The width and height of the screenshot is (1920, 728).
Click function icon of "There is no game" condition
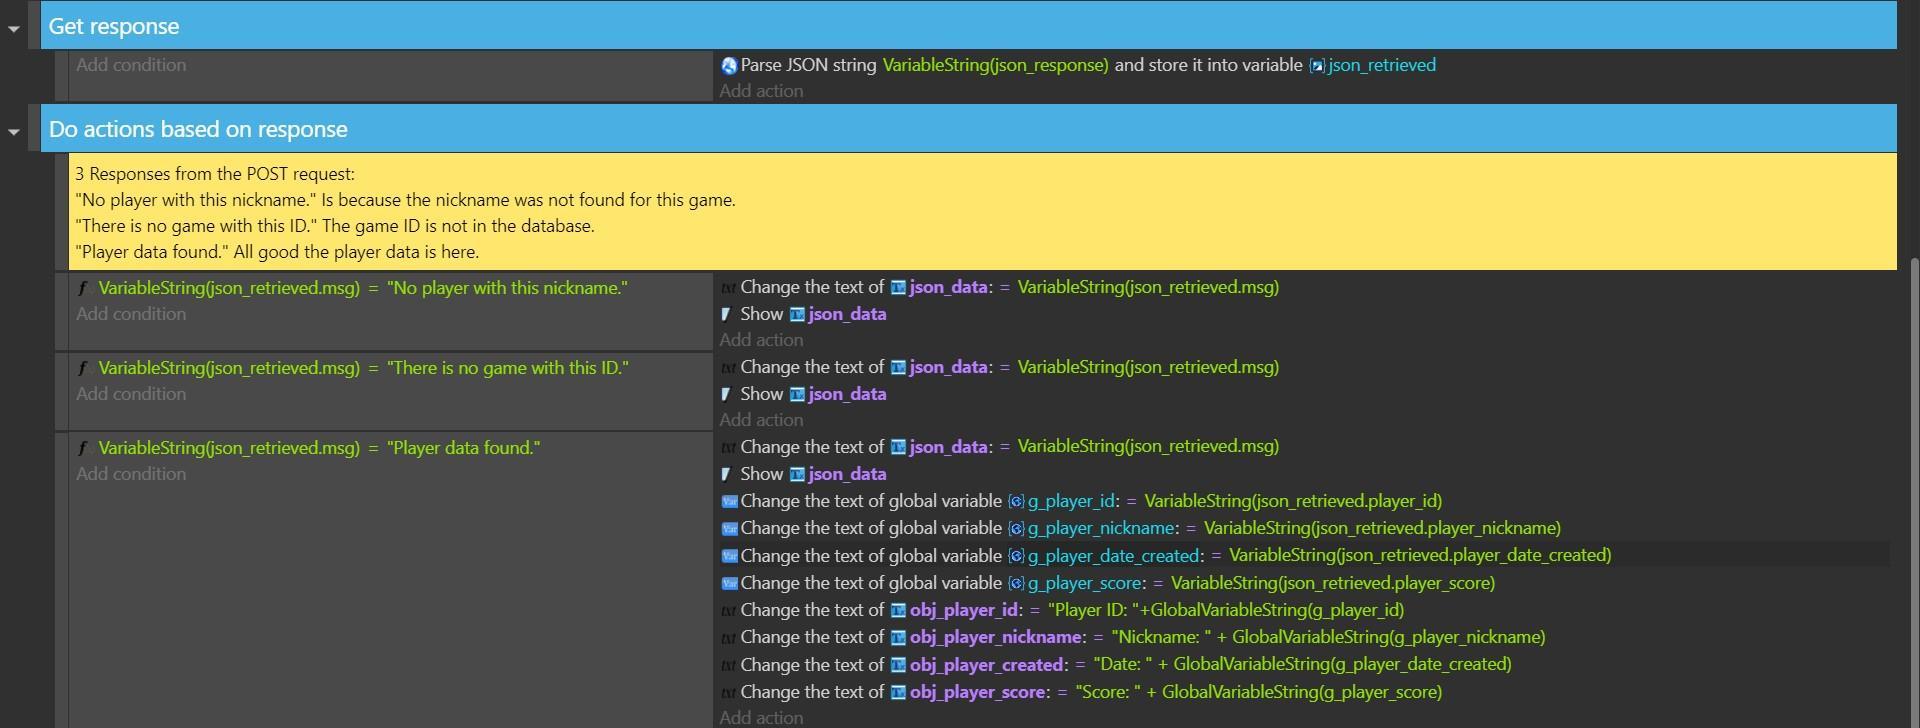click(84, 368)
